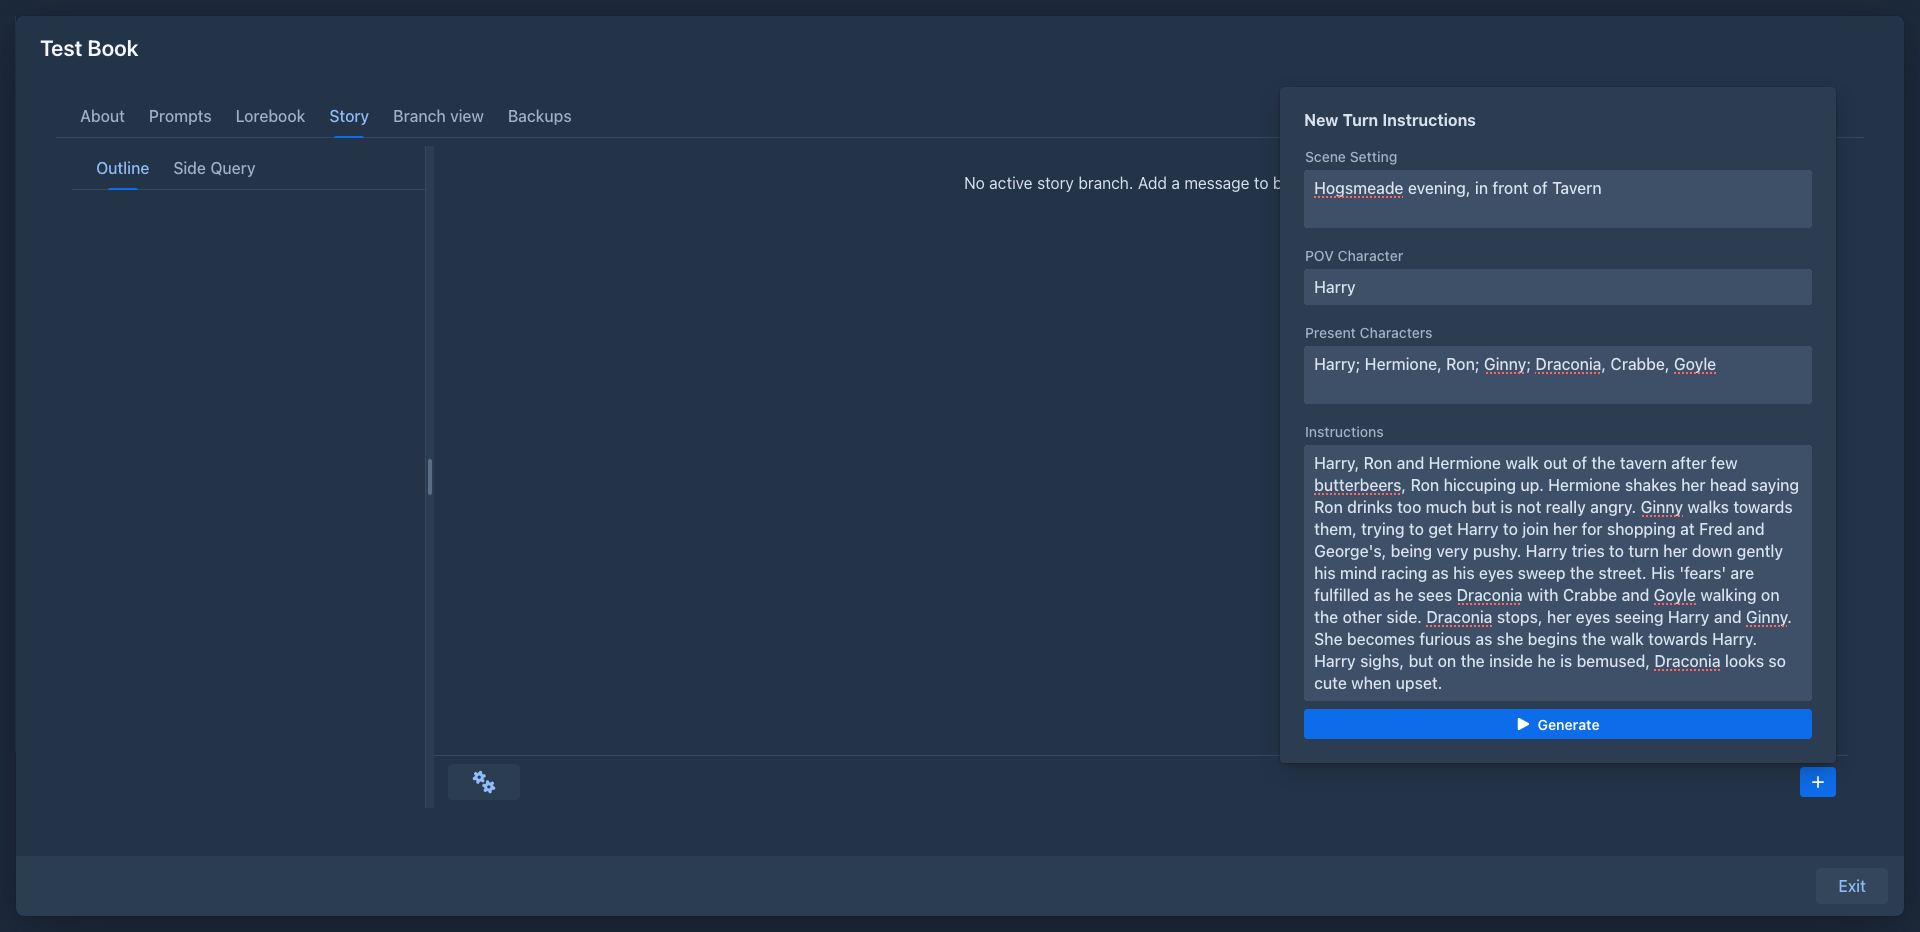1920x932 pixels.
Task: Click into the POV Character field
Action: (1557, 287)
